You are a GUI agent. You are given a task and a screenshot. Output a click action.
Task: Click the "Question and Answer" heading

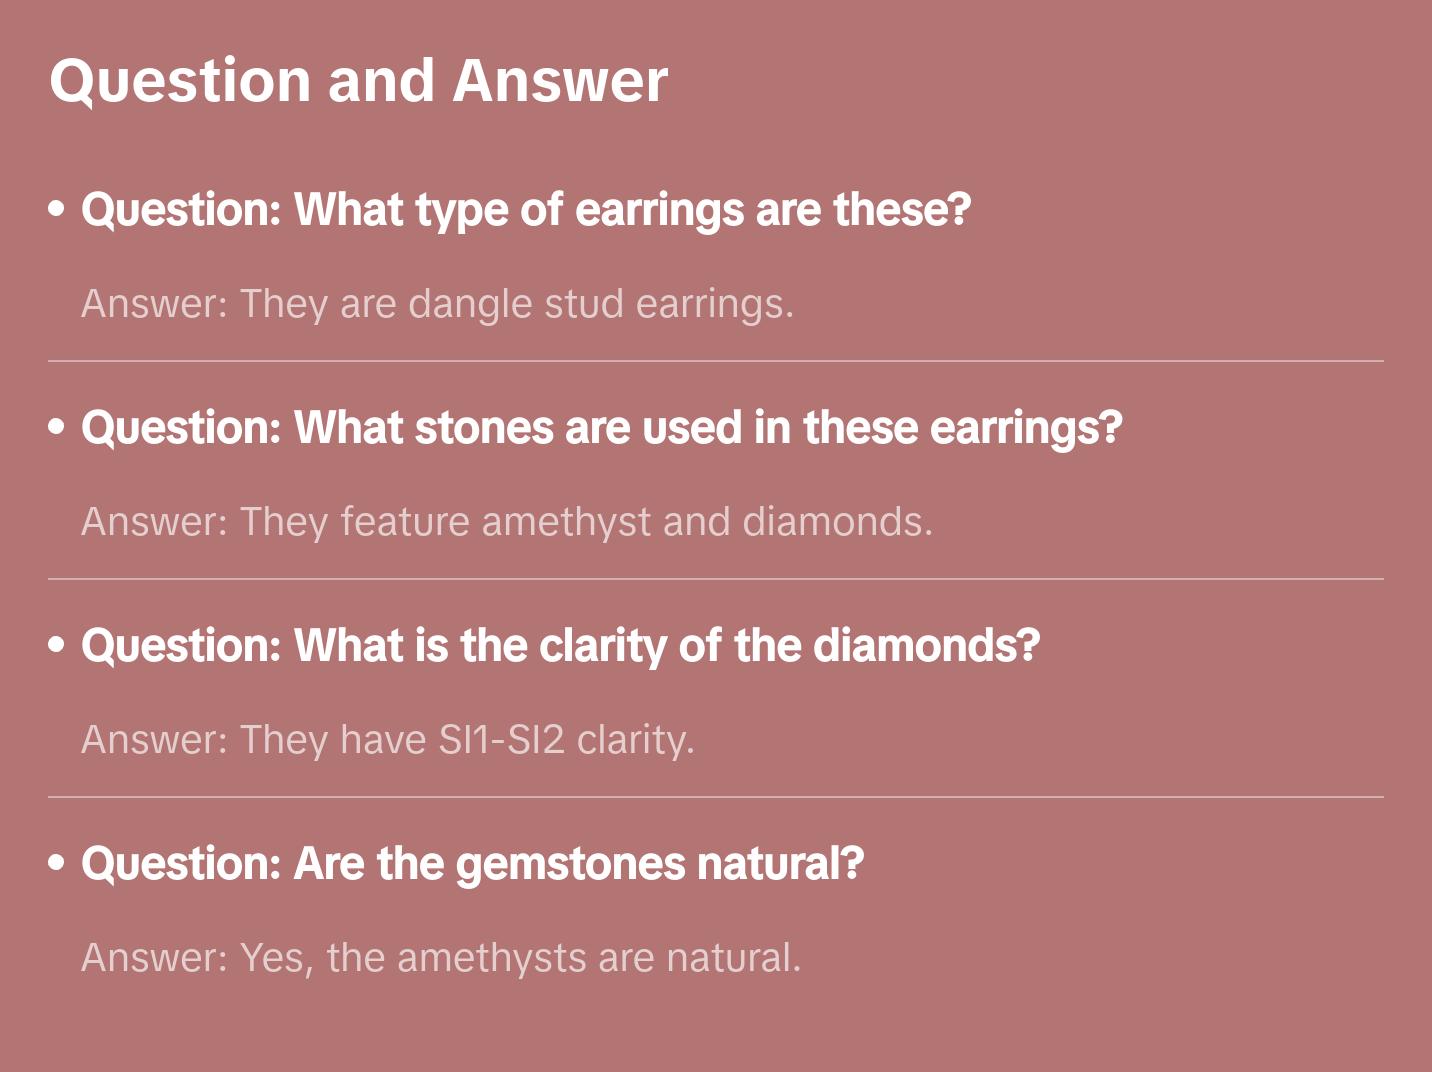[x=358, y=81]
